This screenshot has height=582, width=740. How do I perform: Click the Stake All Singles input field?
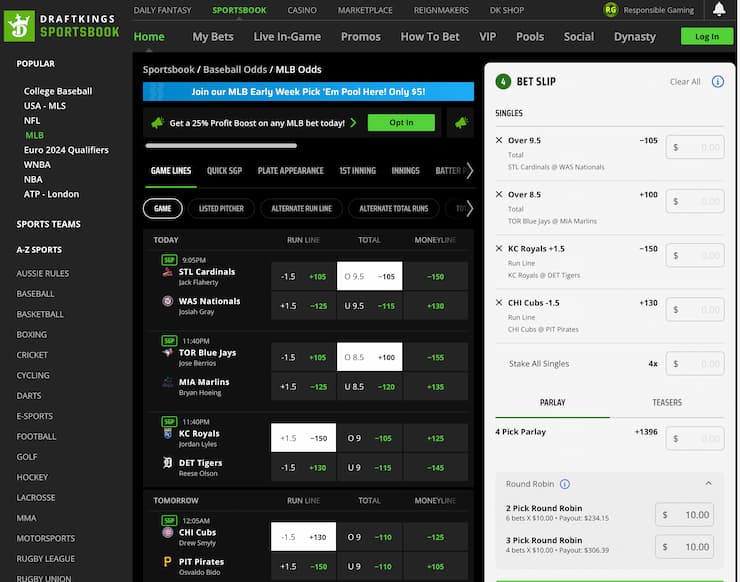[x=695, y=363]
